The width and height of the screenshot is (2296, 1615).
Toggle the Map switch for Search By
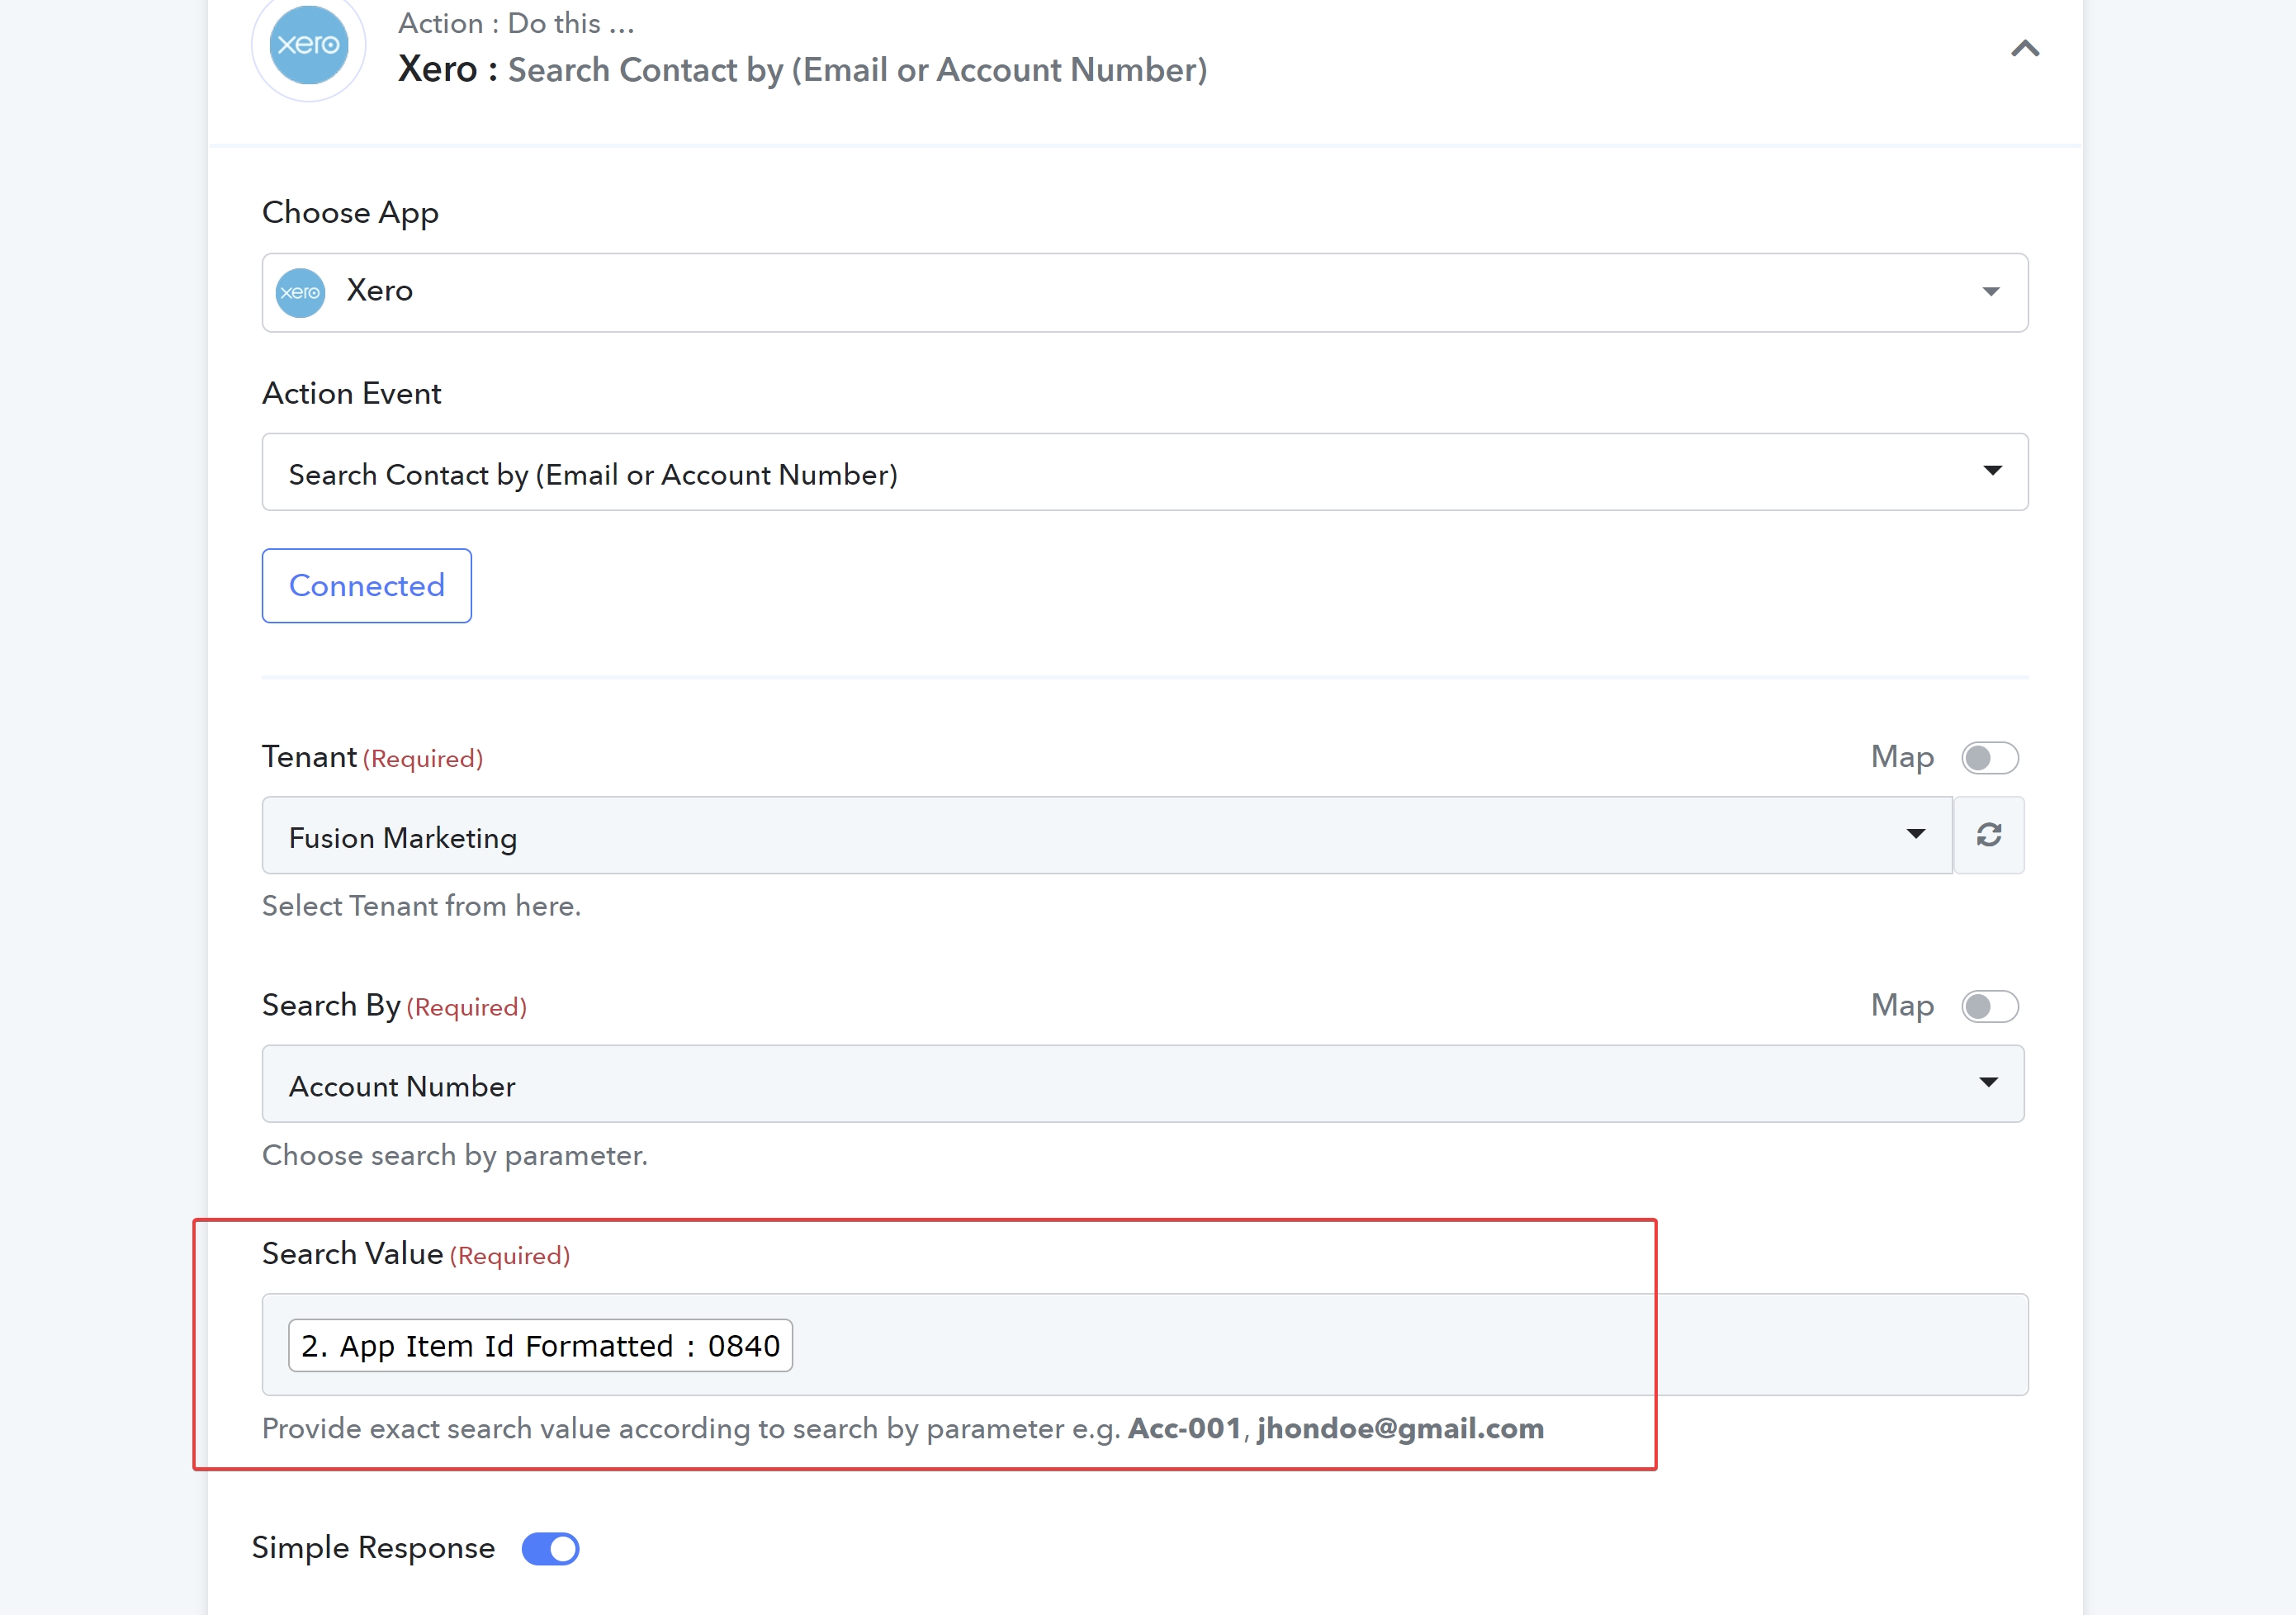pyautogui.click(x=1988, y=1006)
